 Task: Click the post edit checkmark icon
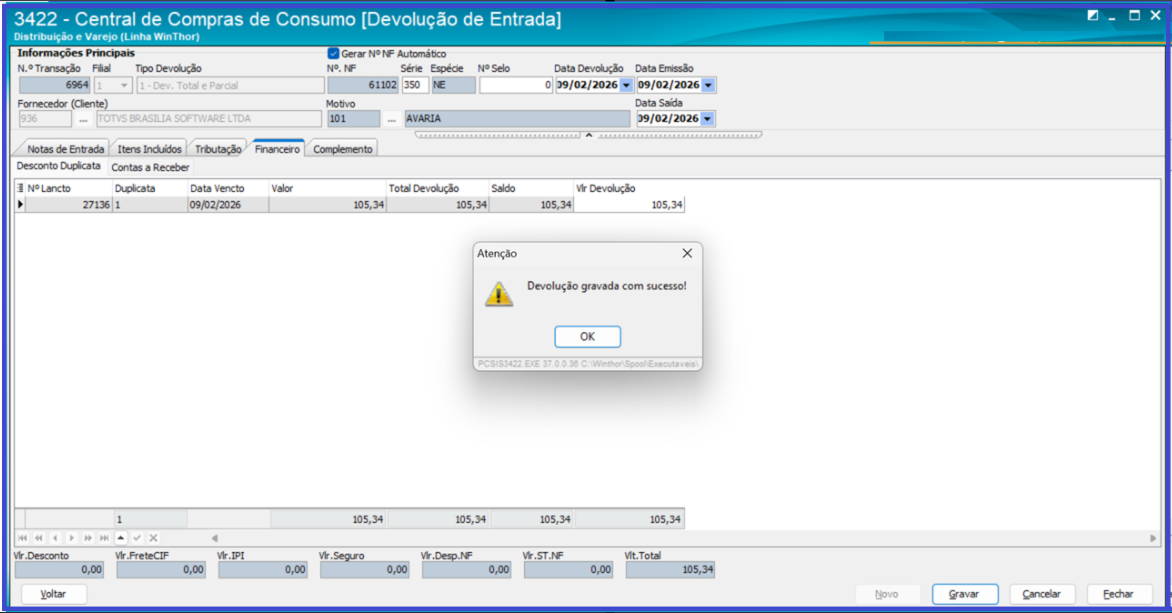pyautogui.click(x=138, y=537)
